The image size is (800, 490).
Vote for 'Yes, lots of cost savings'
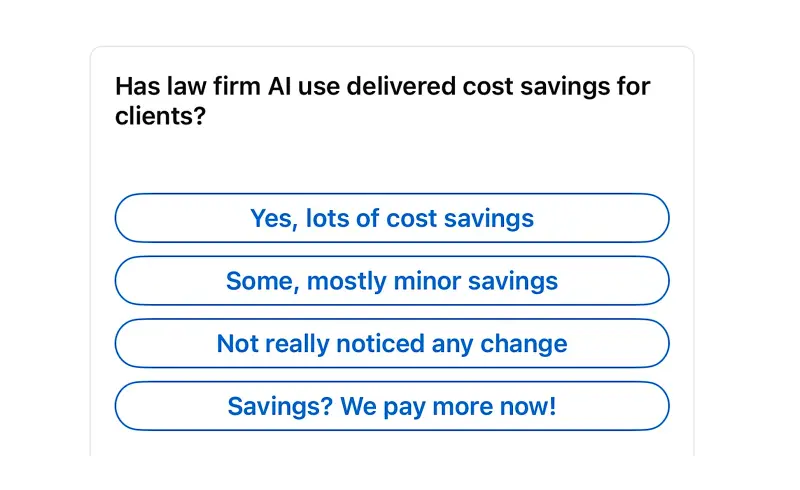[x=392, y=218]
